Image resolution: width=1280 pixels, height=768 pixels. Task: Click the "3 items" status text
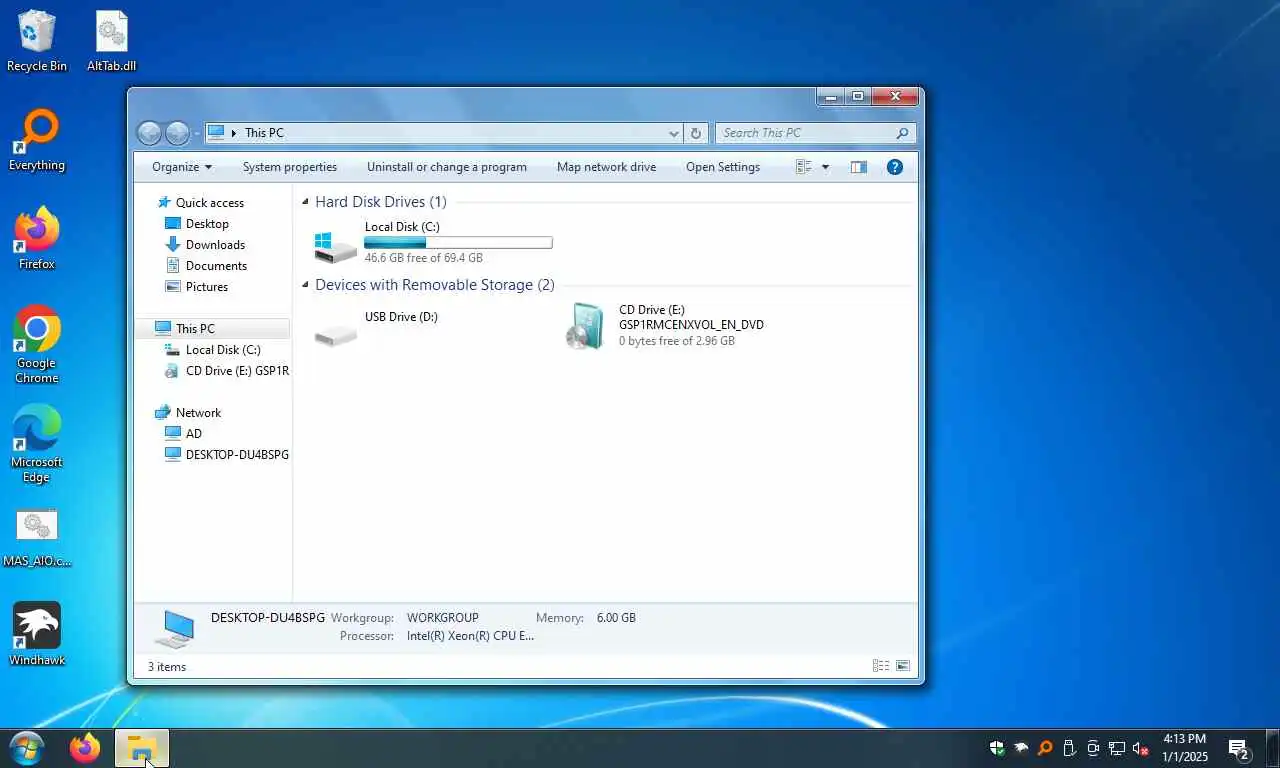coord(167,667)
